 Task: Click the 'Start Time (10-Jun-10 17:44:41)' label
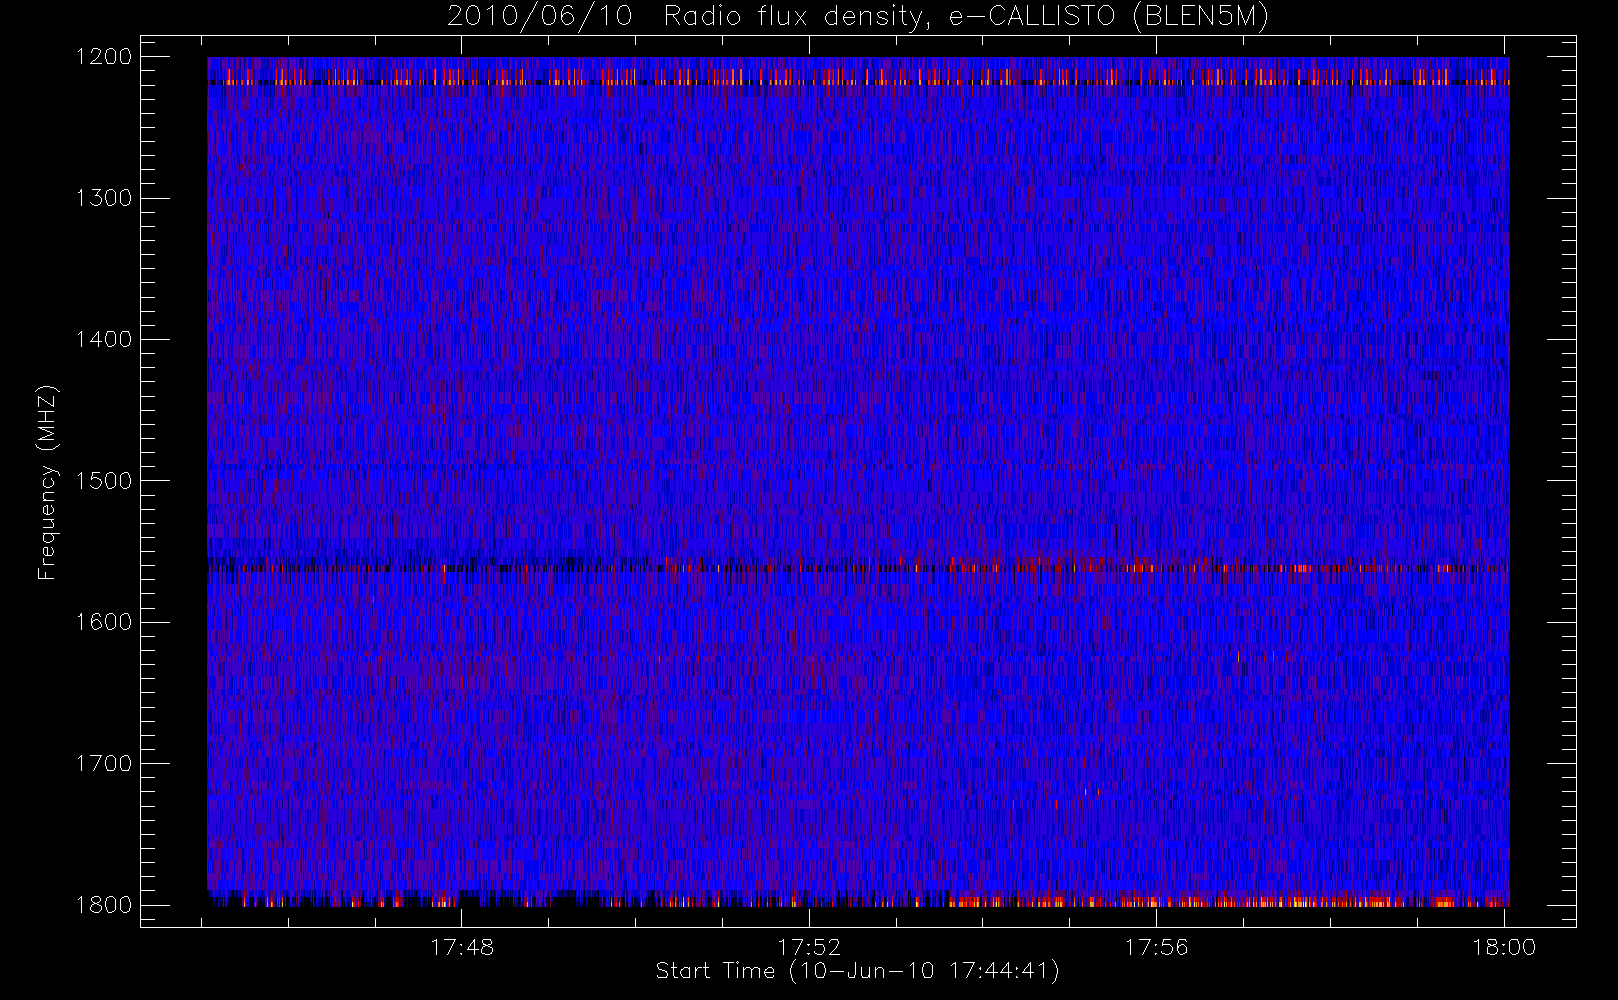click(858, 971)
